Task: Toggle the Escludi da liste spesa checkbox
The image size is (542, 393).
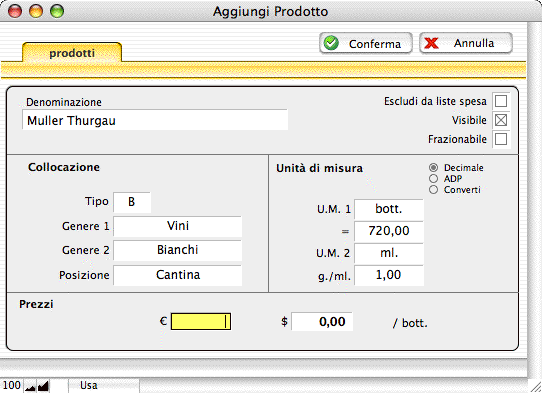Action: click(x=501, y=101)
